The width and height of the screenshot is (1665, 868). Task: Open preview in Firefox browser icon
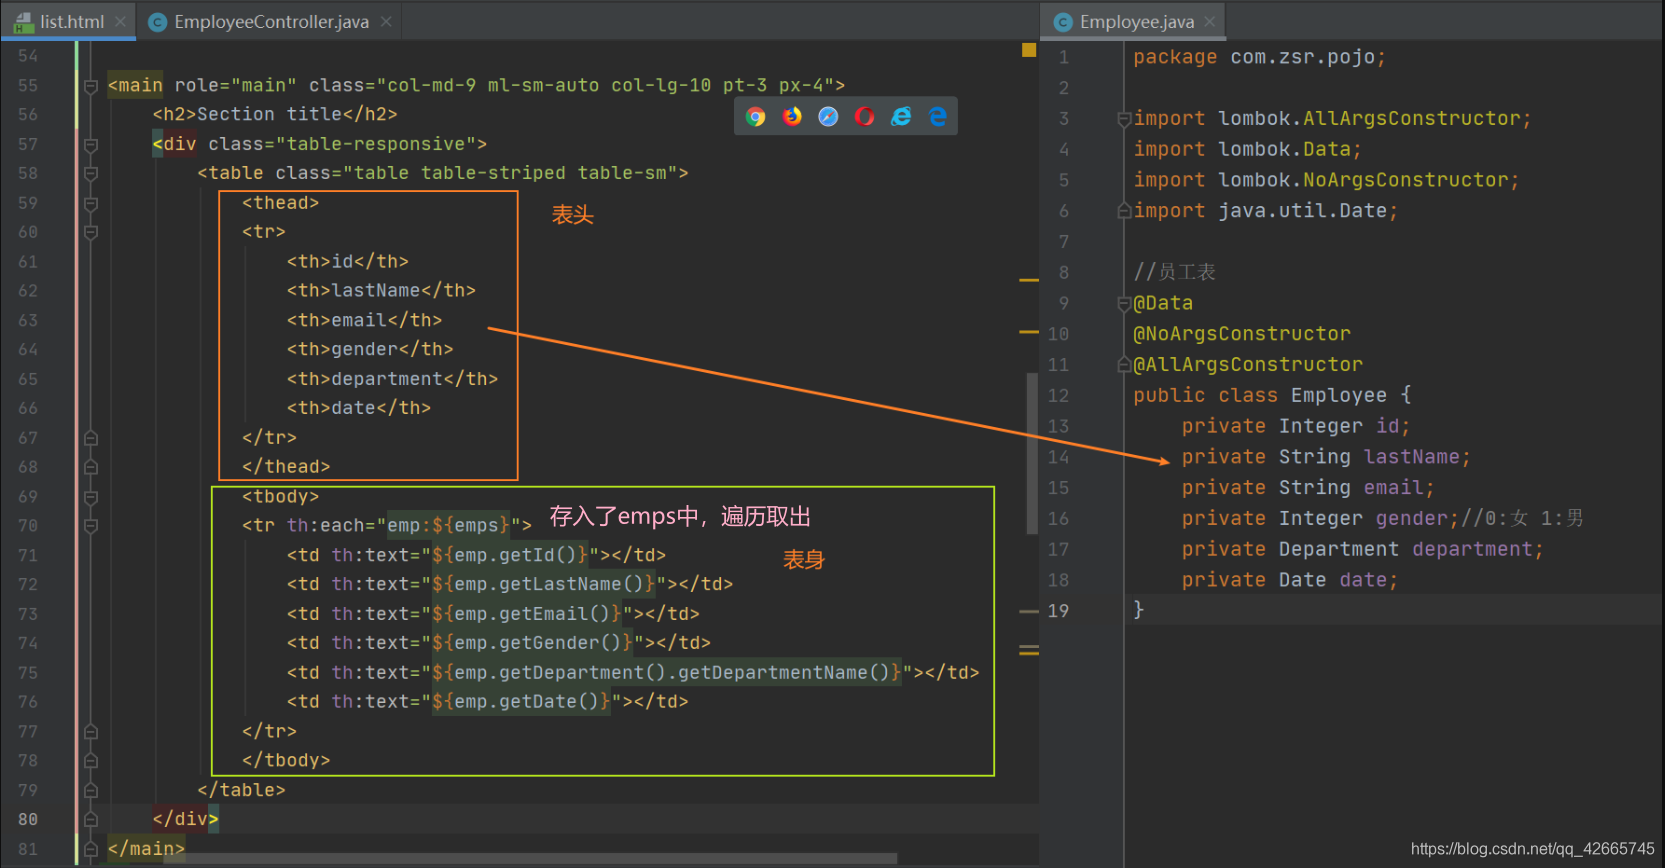tap(792, 117)
